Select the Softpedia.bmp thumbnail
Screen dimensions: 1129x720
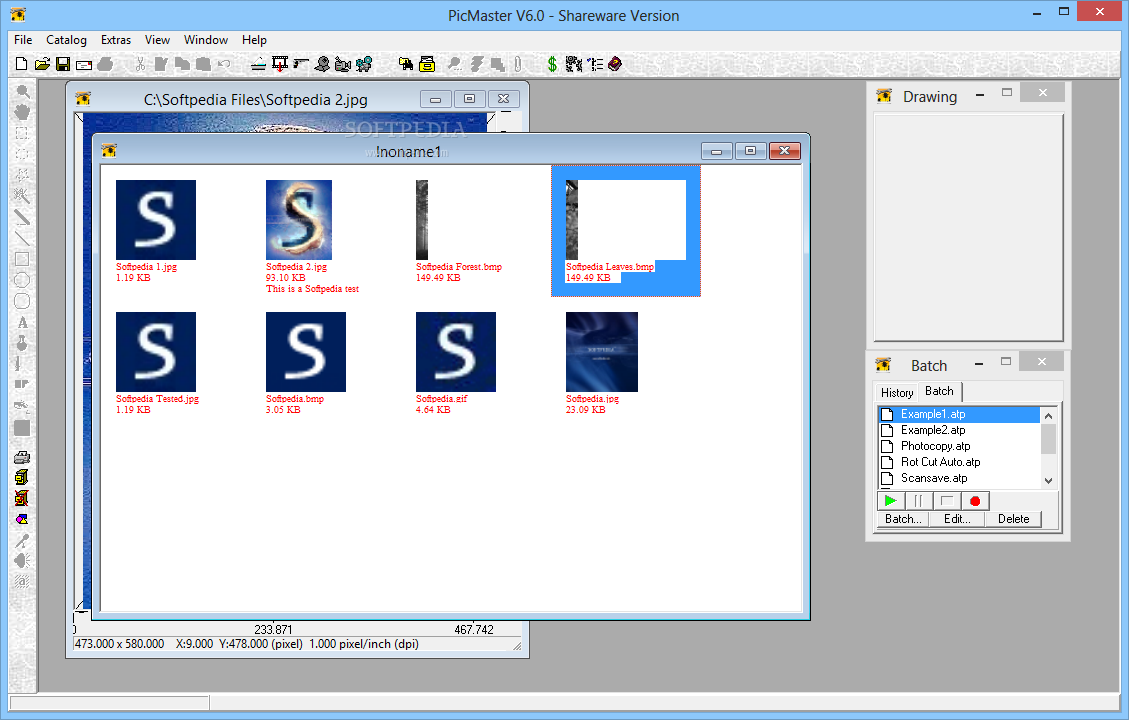tap(306, 351)
